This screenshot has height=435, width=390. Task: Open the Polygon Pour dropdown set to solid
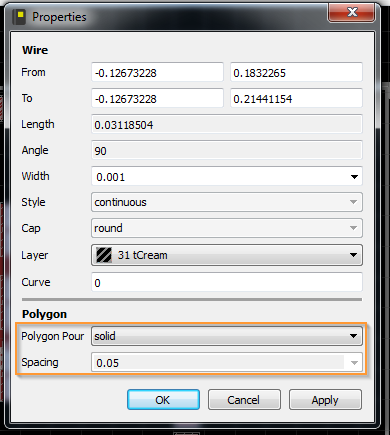click(227, 336)
